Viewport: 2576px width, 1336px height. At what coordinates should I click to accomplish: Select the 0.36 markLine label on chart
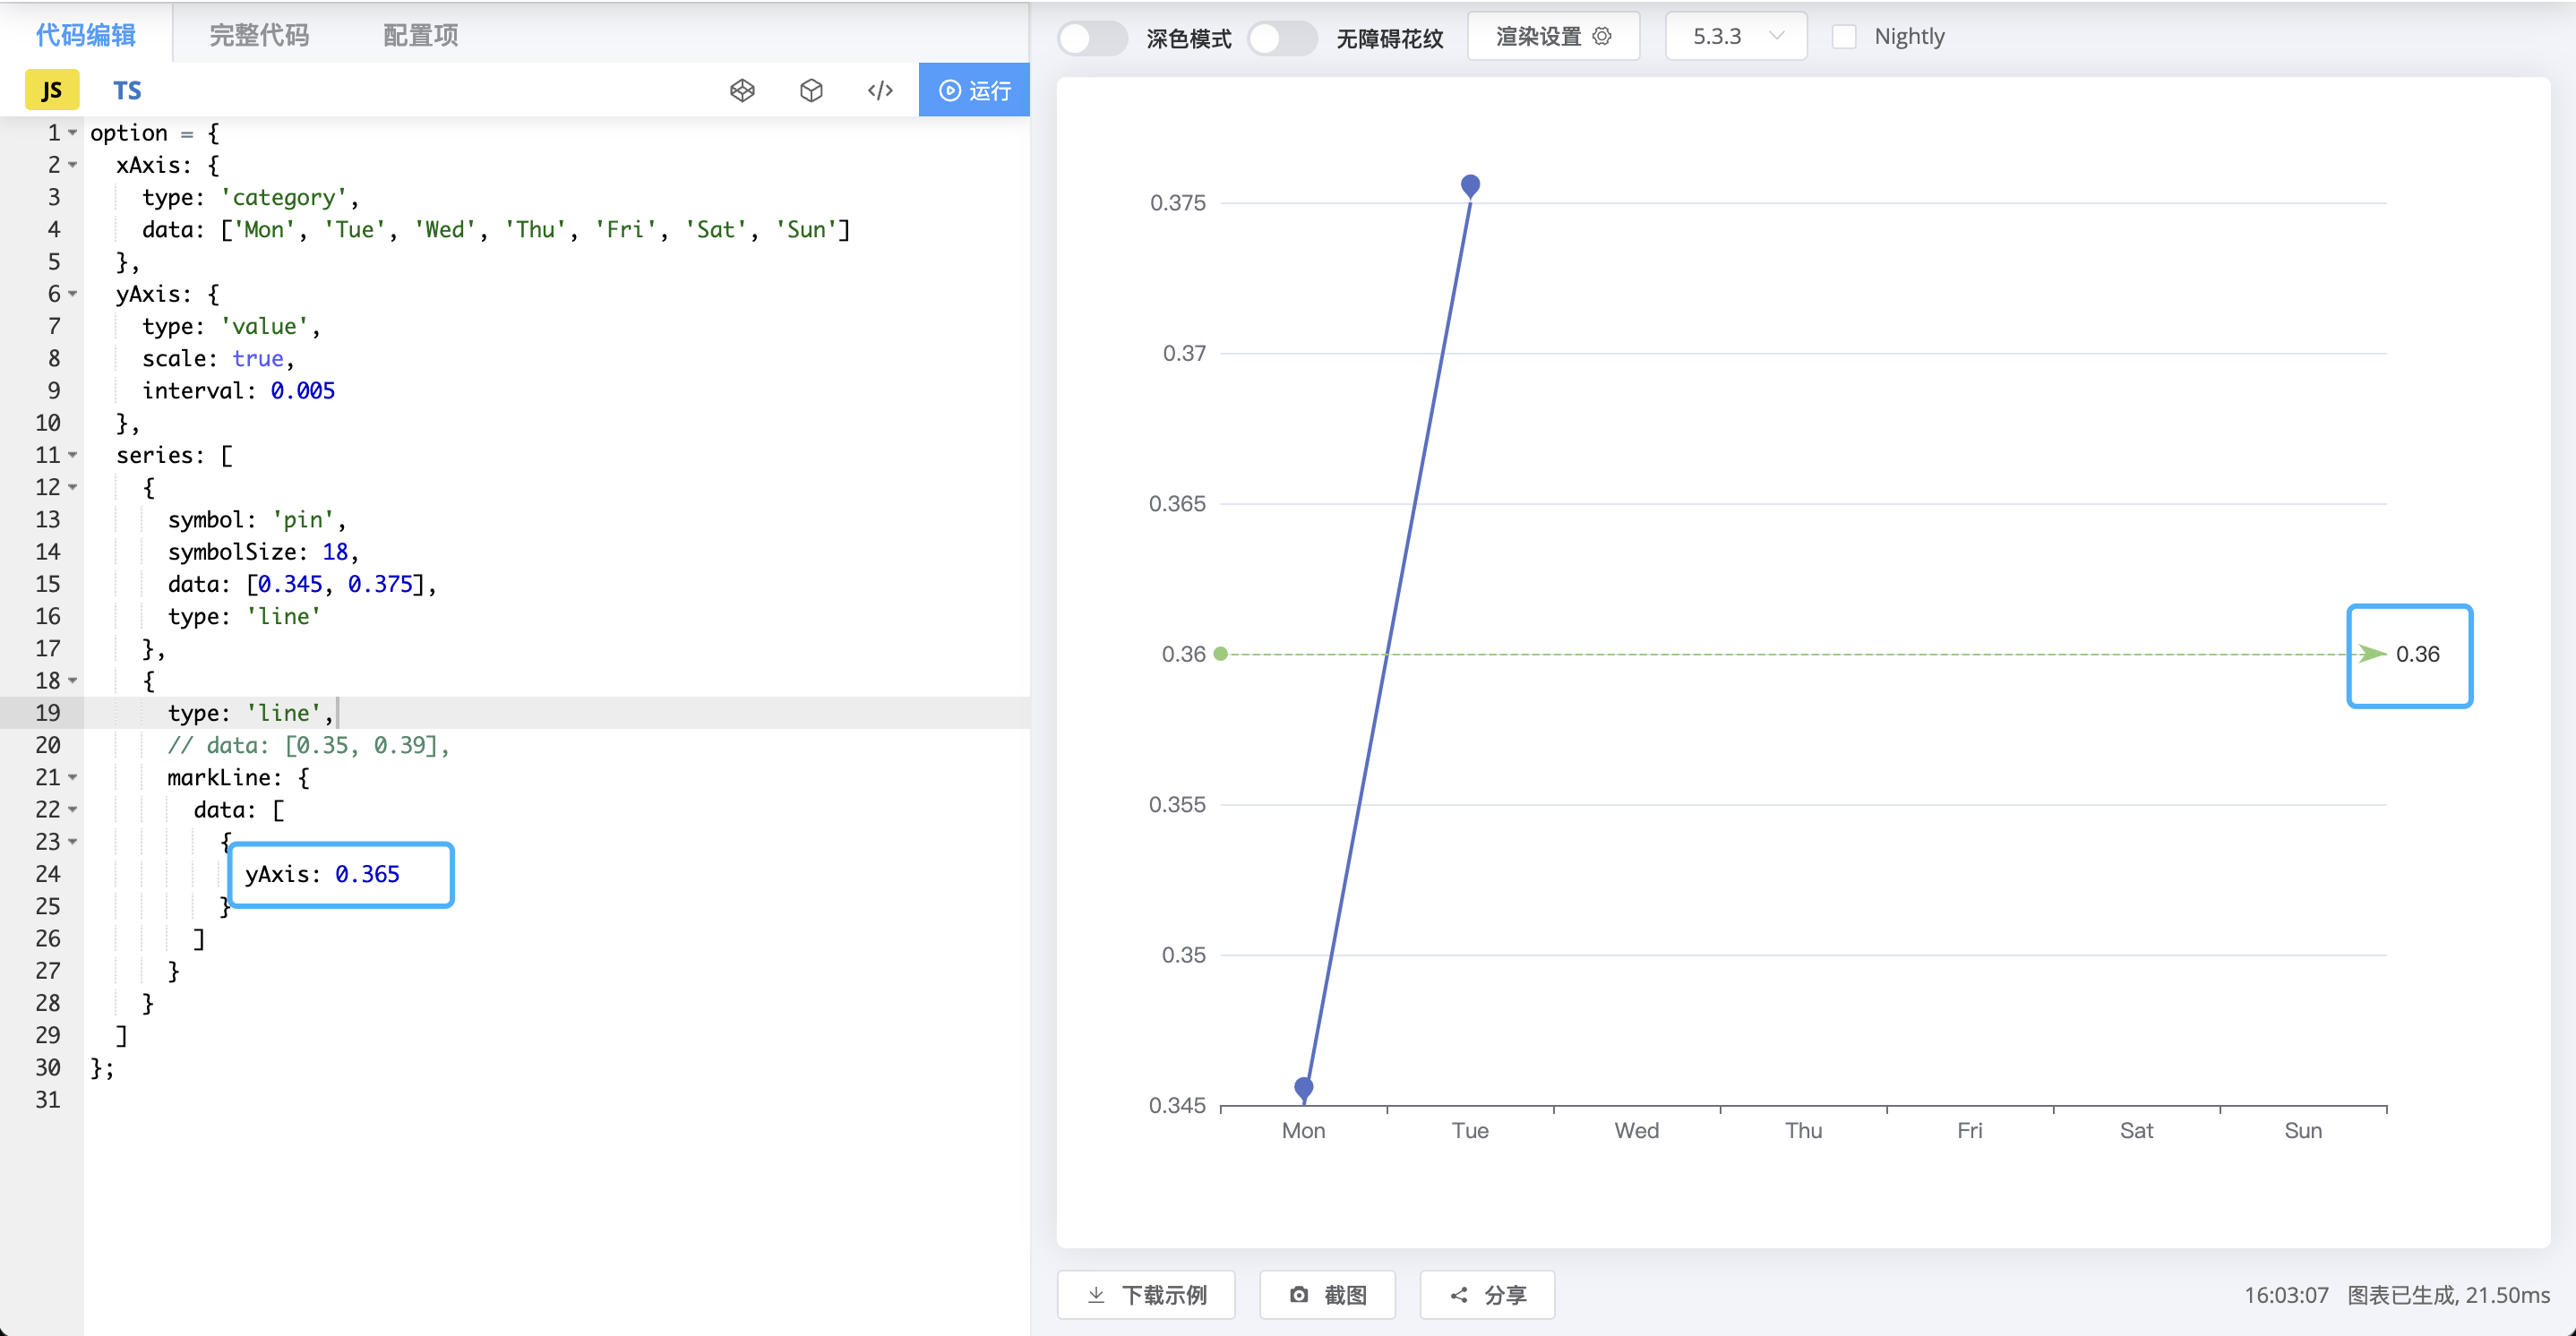pyautogui.click(x=2410, y=656)
